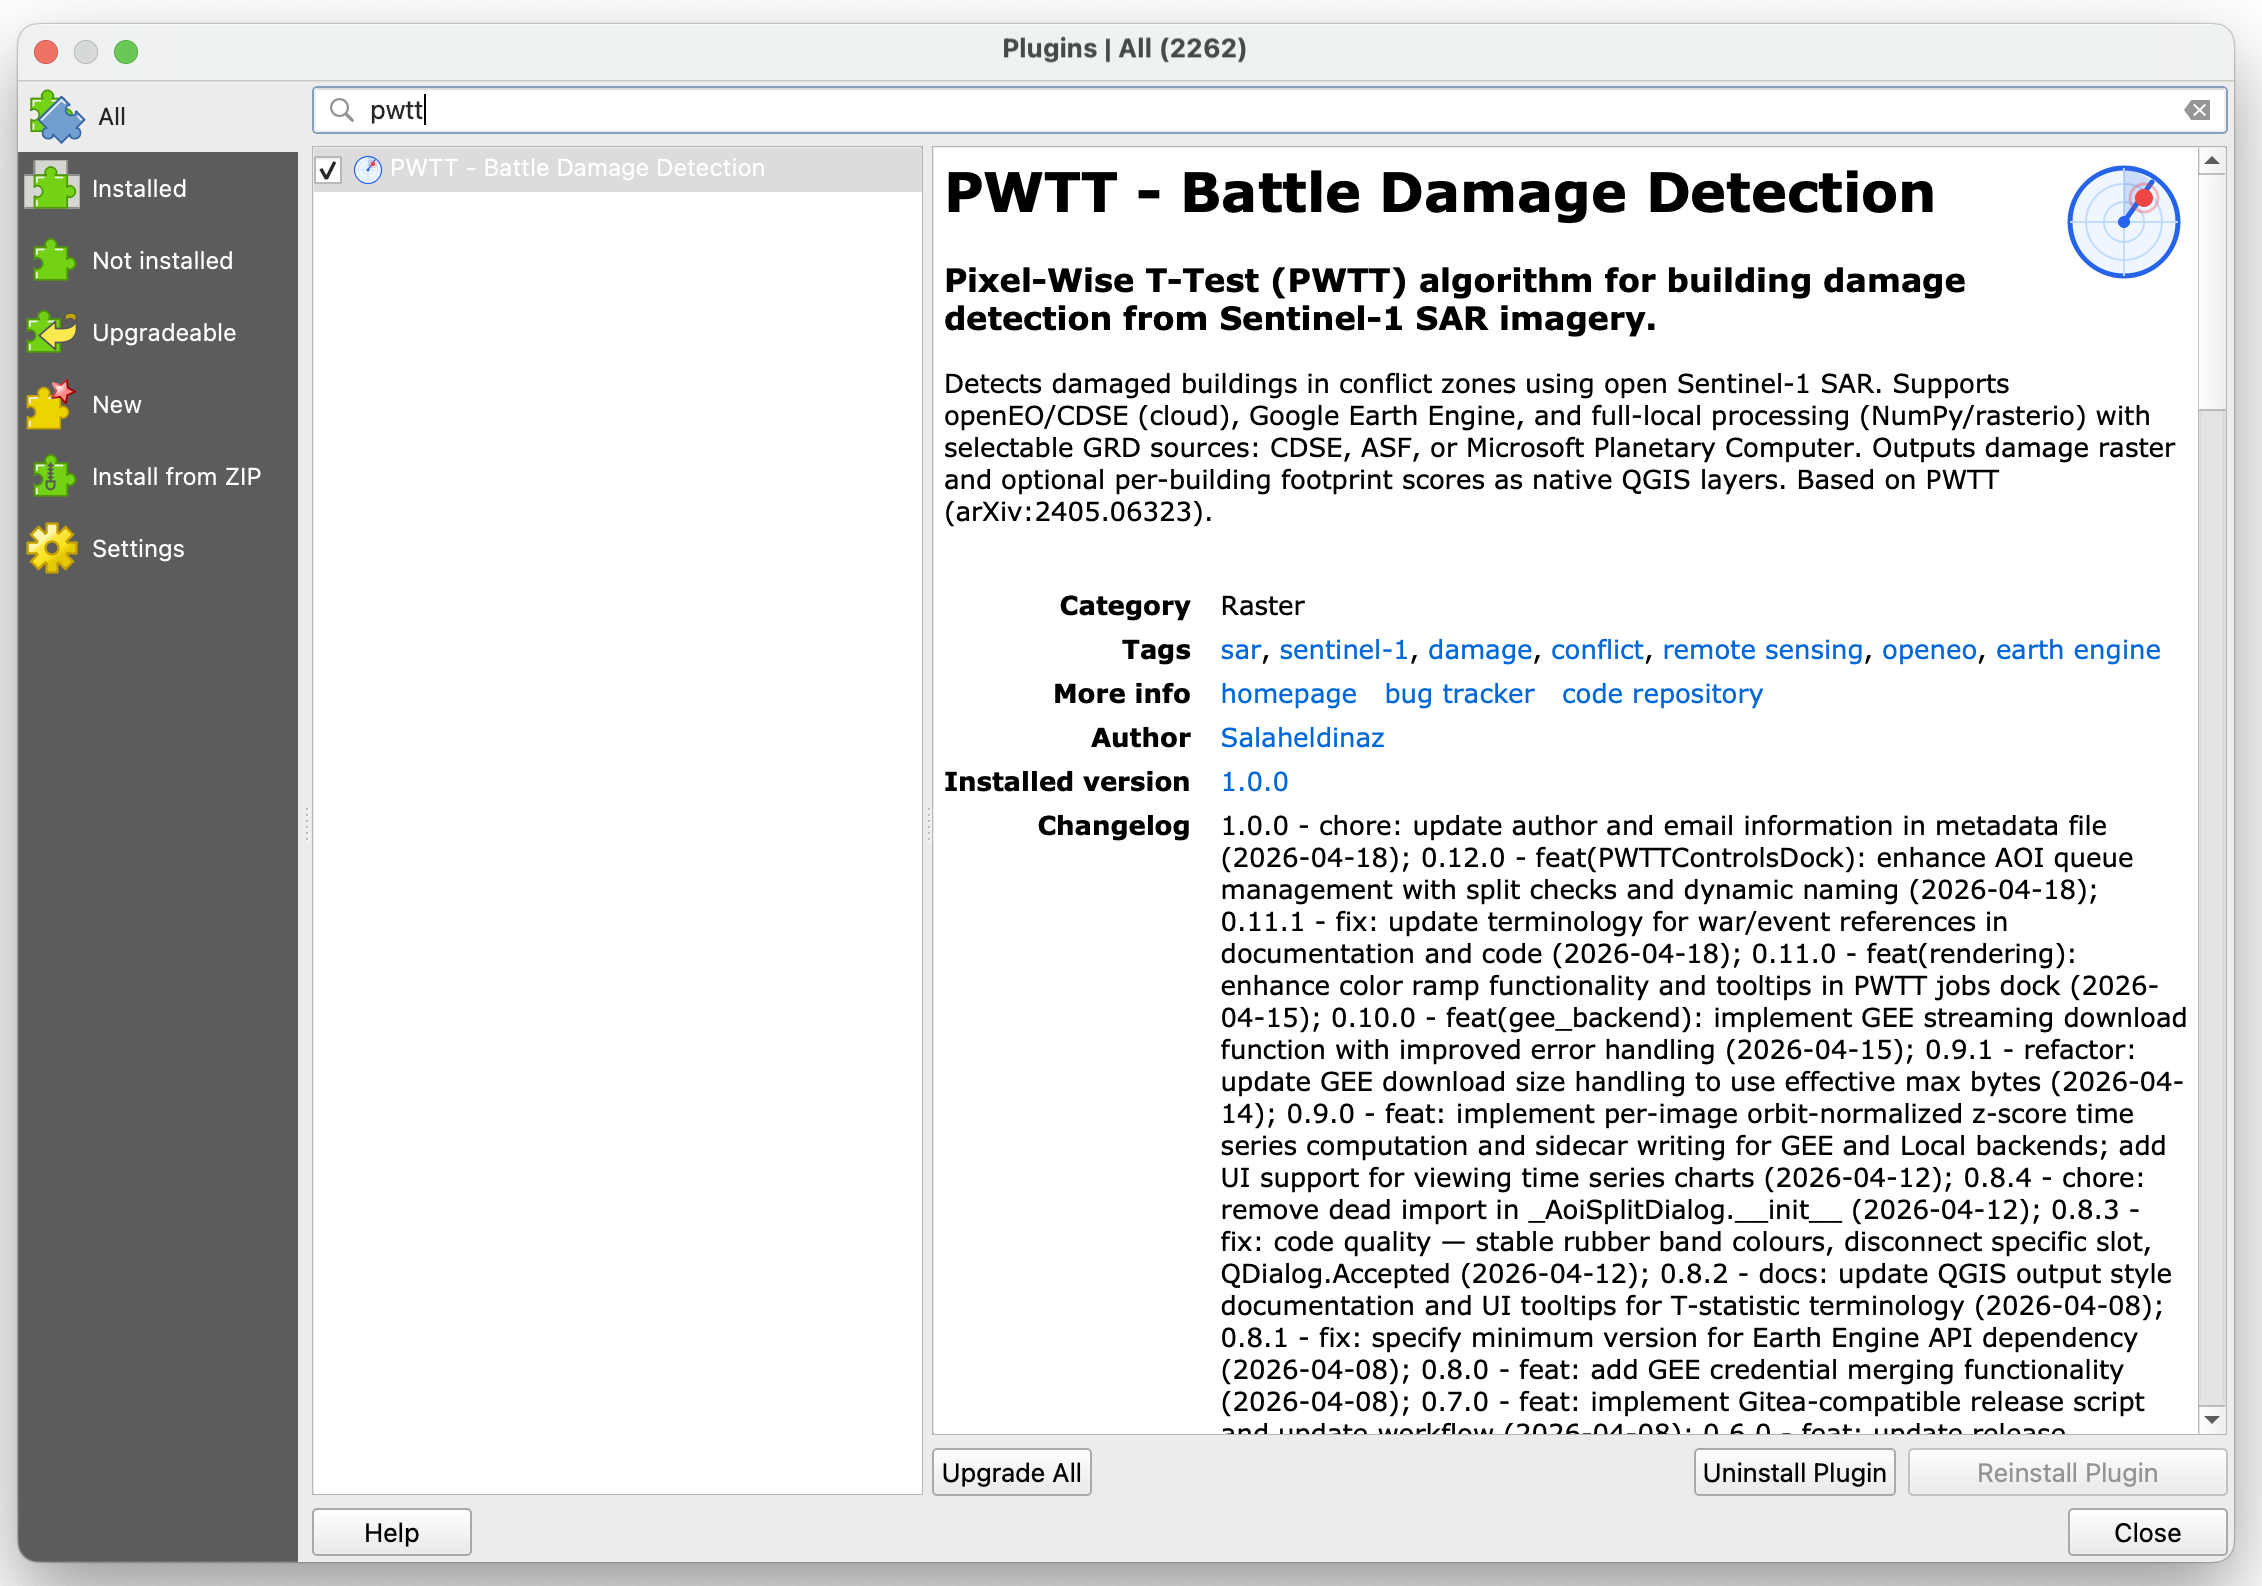2262x1586 pixels.
Task: Click the openeo tag link
Action: coord(1929,650)
